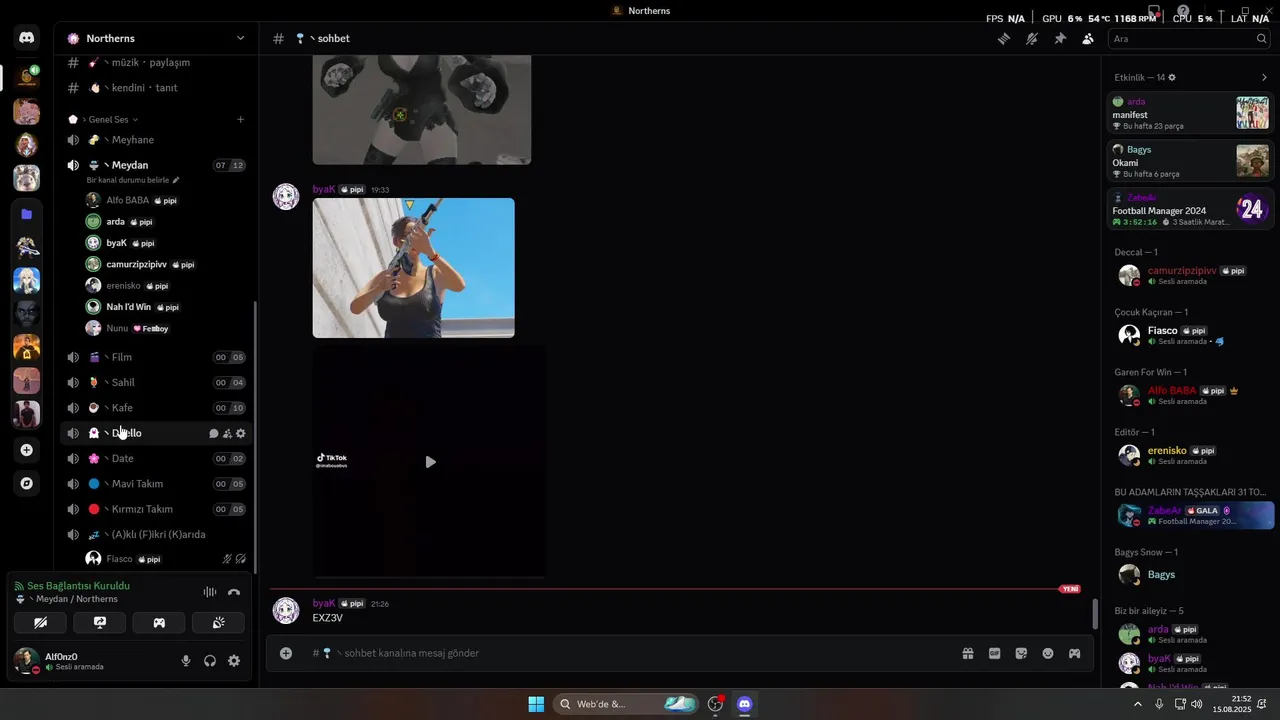1280x720 pixels.
Task: Open arda's manifest activity card
Action: (1190, 113)
